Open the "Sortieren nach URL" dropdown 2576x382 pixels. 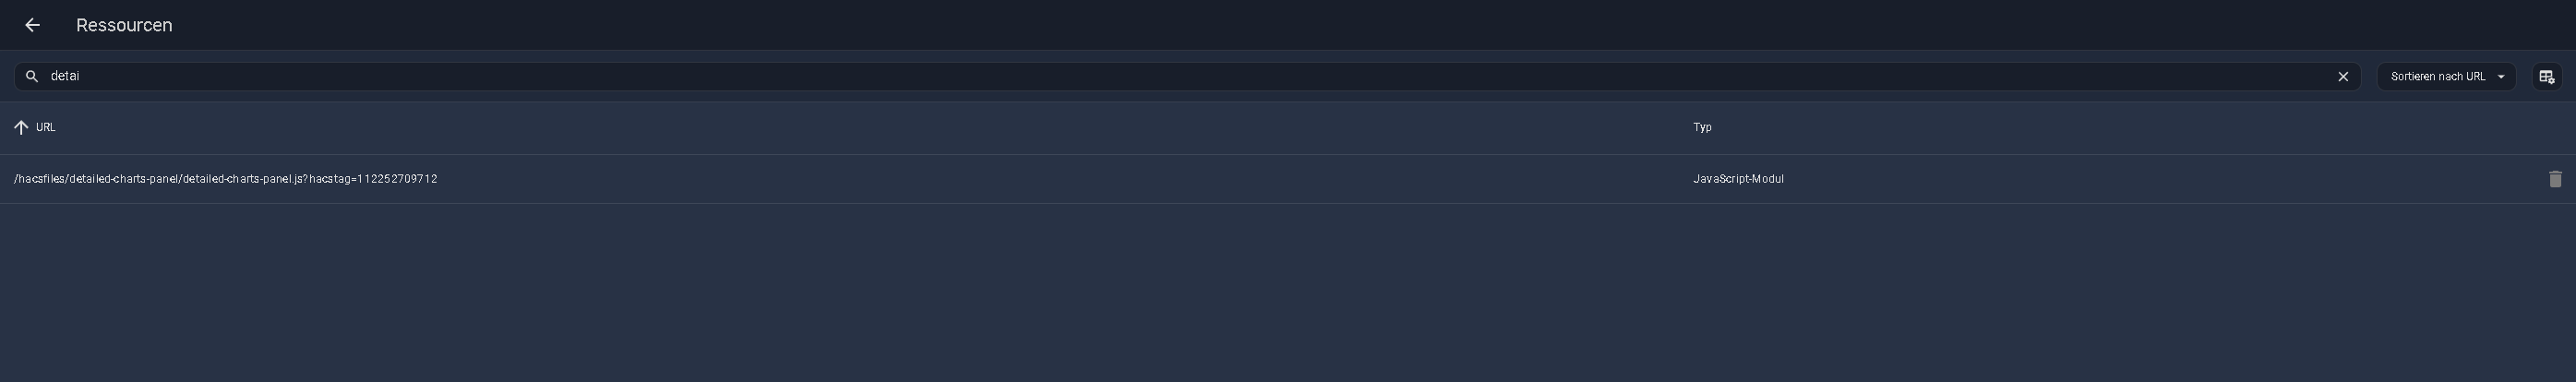point(2437,76)
